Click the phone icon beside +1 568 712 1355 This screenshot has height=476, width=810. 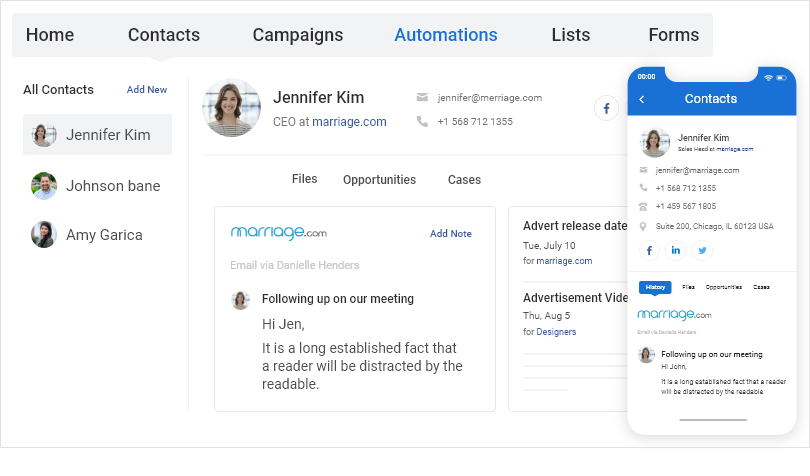(422, 121)
